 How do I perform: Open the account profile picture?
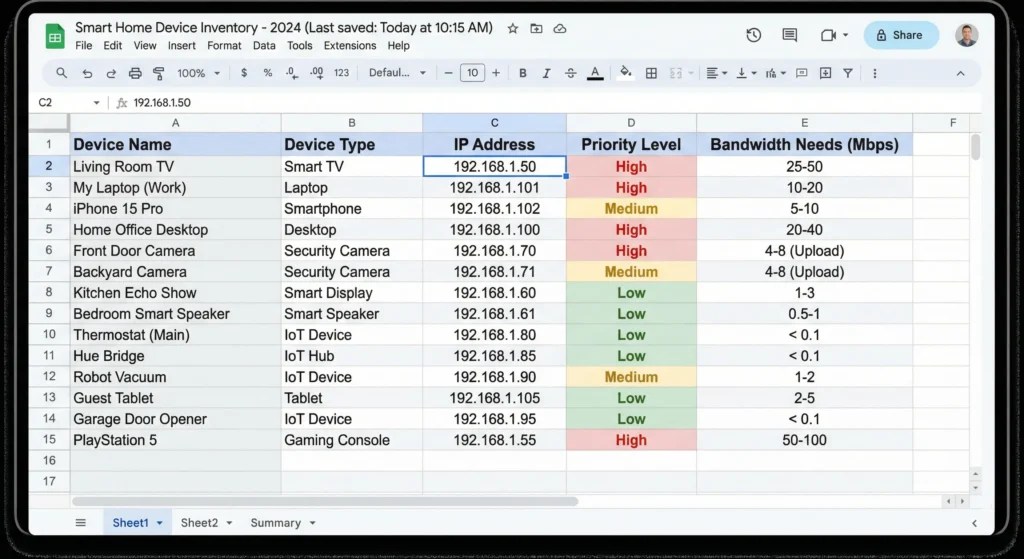pos(967,35)
